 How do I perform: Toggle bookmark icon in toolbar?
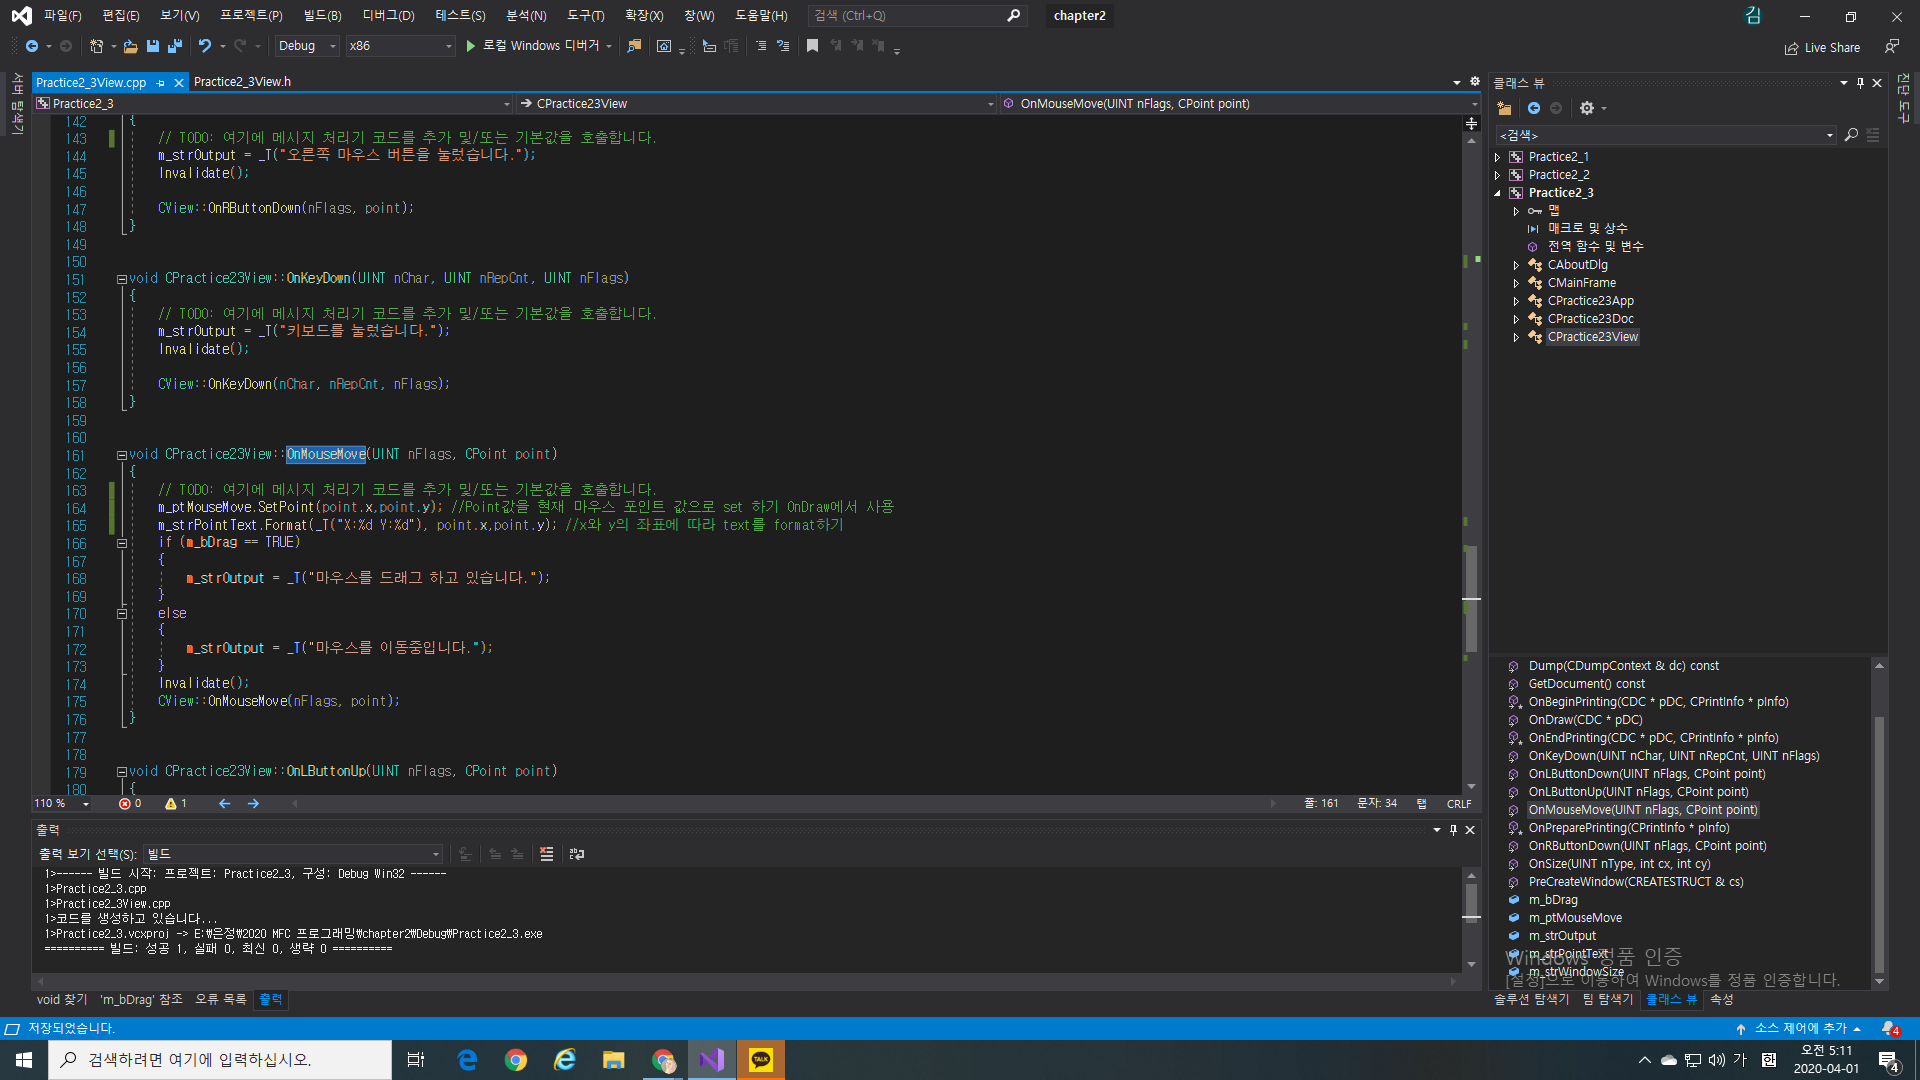812,46
